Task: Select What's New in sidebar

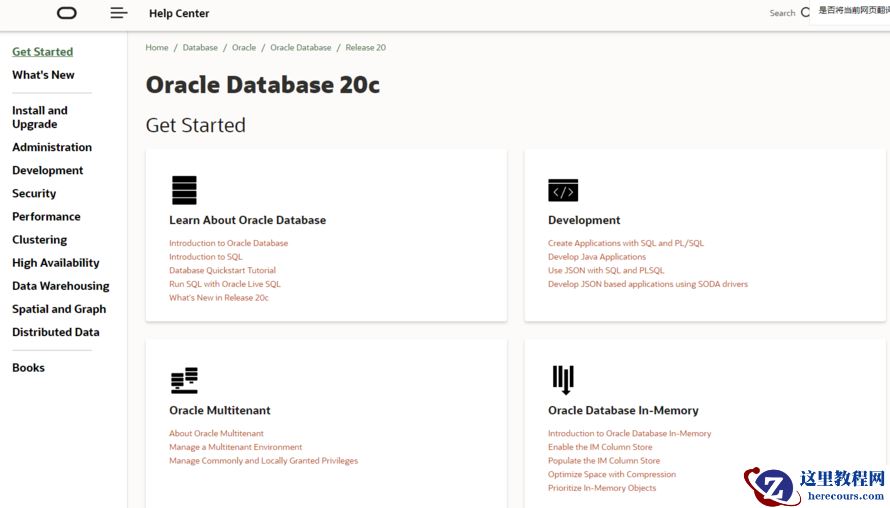Action: tap(43, 75)
